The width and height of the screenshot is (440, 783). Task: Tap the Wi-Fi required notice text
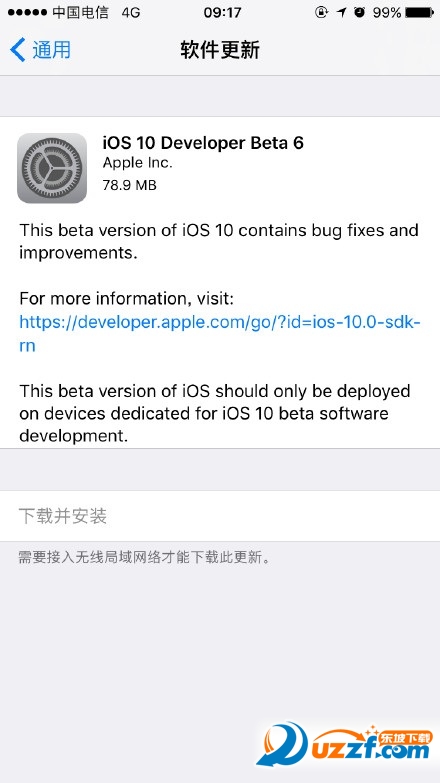point(144,557)
